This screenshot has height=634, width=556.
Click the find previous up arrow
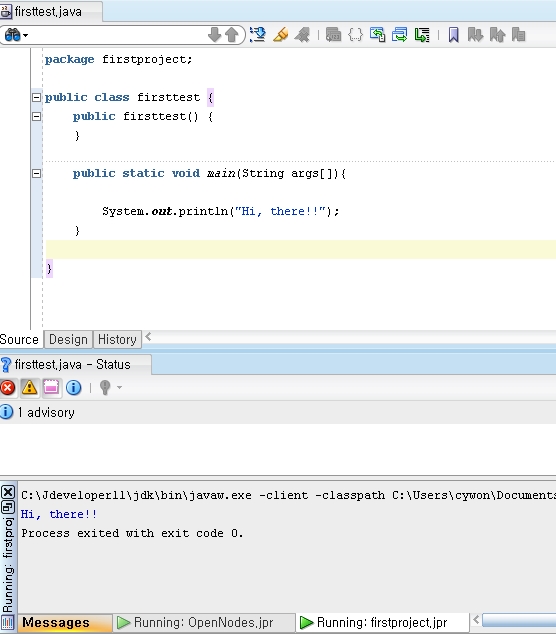point(232,35)
